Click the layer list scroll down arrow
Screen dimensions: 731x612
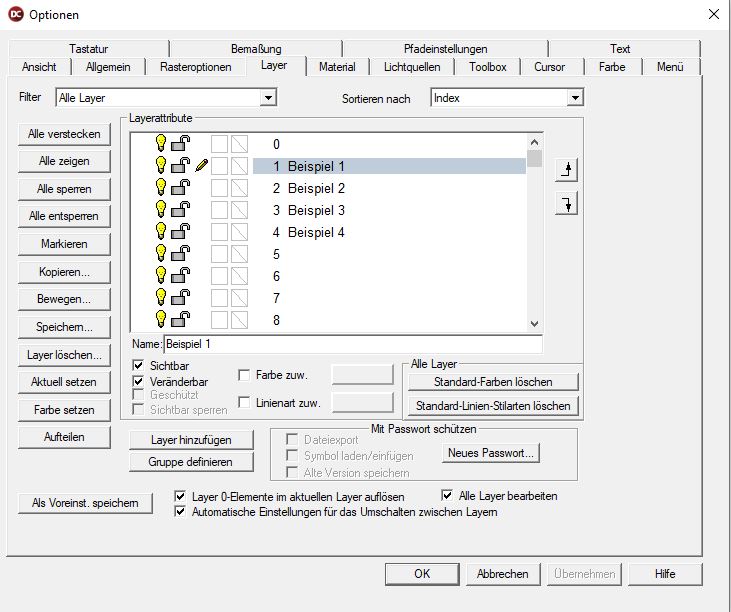(534, 323)
